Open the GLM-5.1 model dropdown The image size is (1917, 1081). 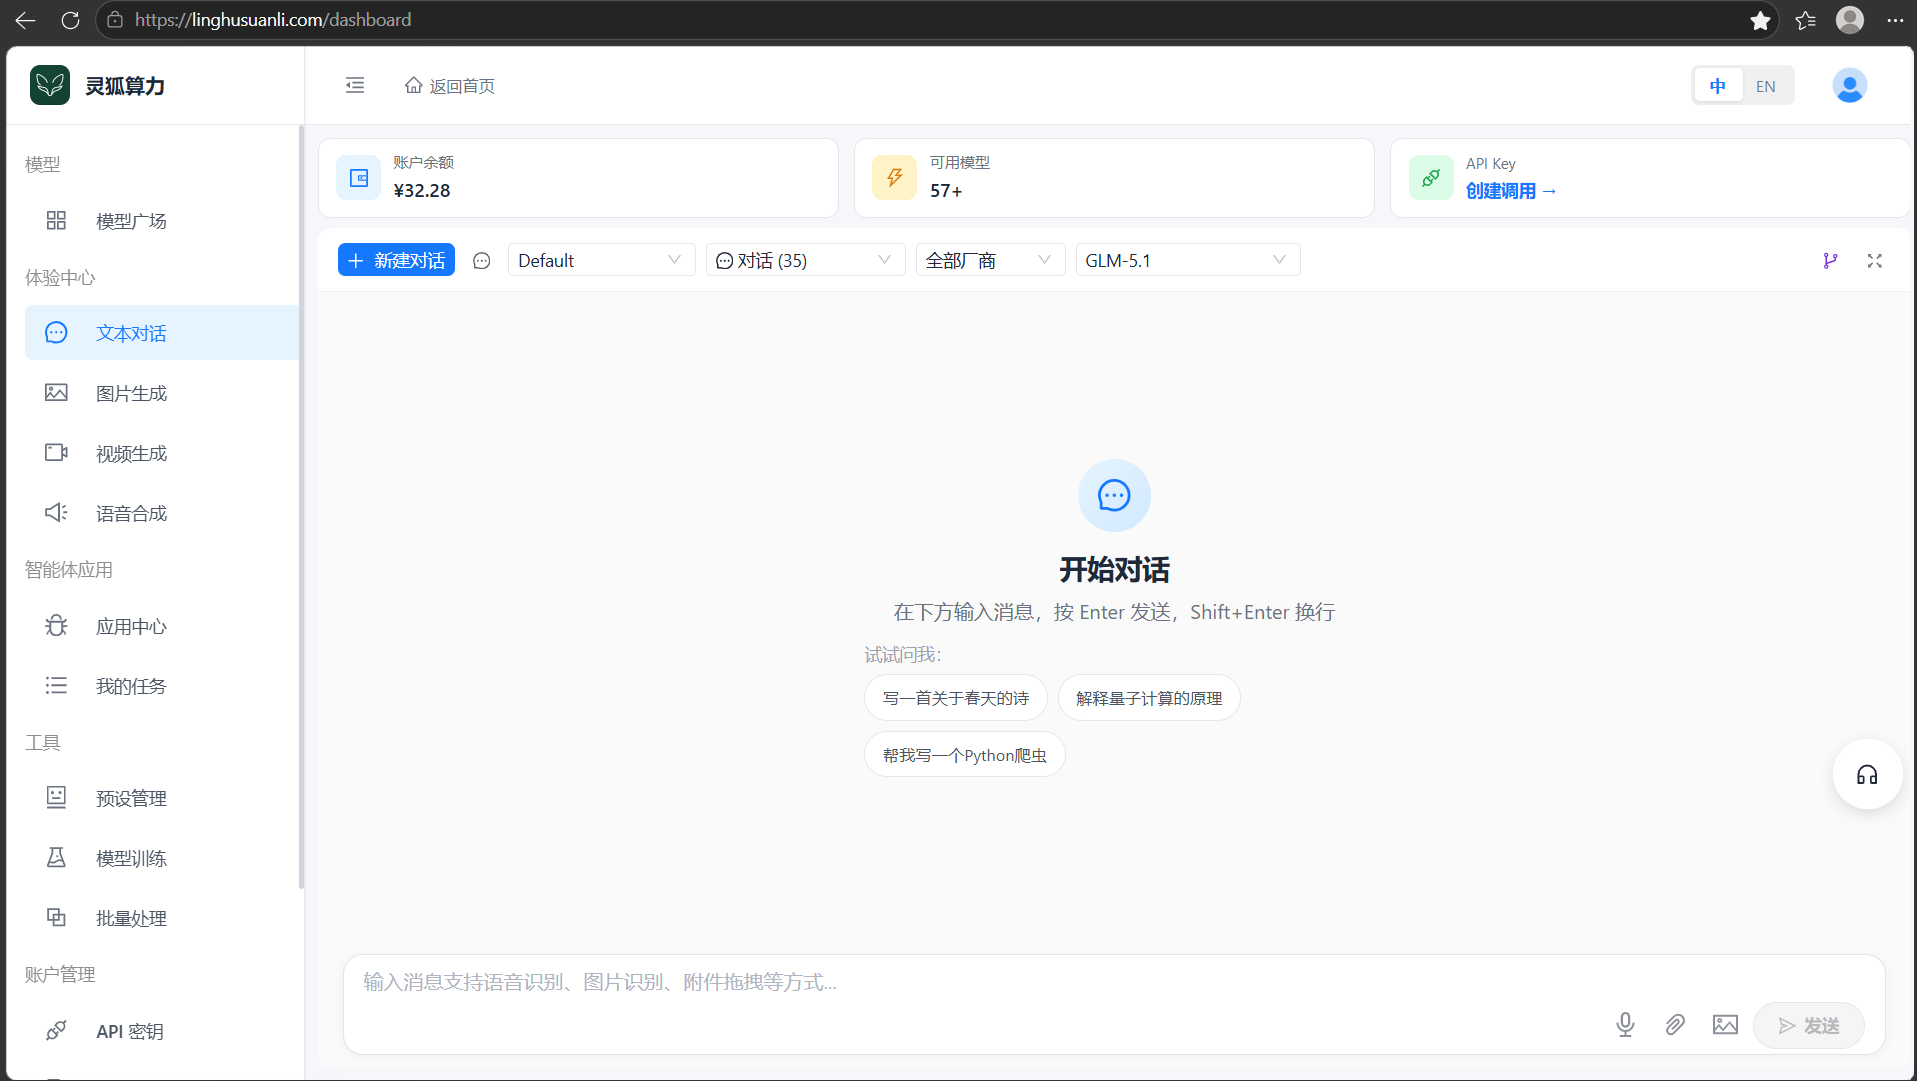1188,261
